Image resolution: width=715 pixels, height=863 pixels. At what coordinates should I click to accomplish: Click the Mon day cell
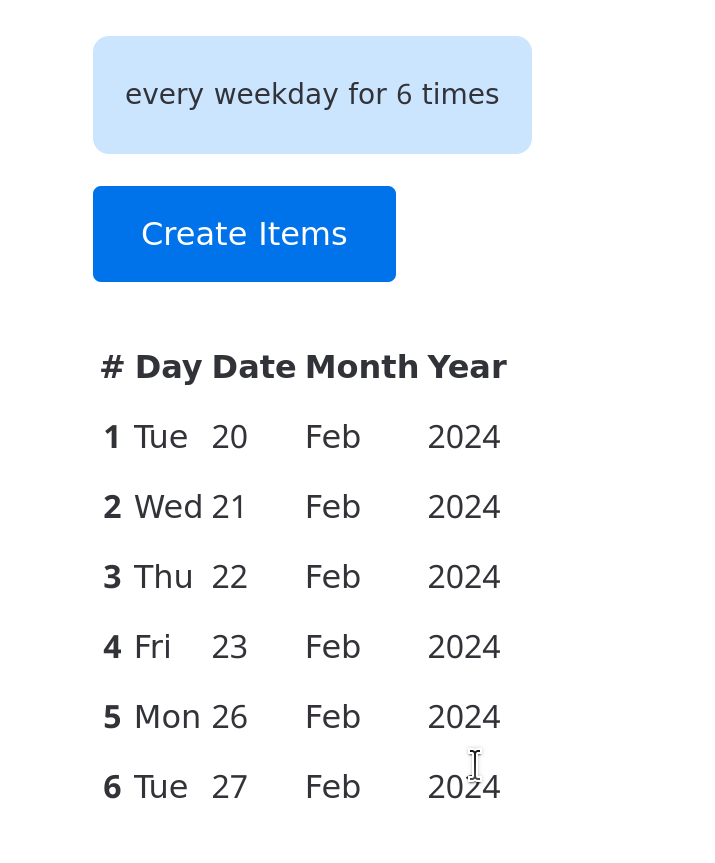pyautogui.click(x=167, y=718)
